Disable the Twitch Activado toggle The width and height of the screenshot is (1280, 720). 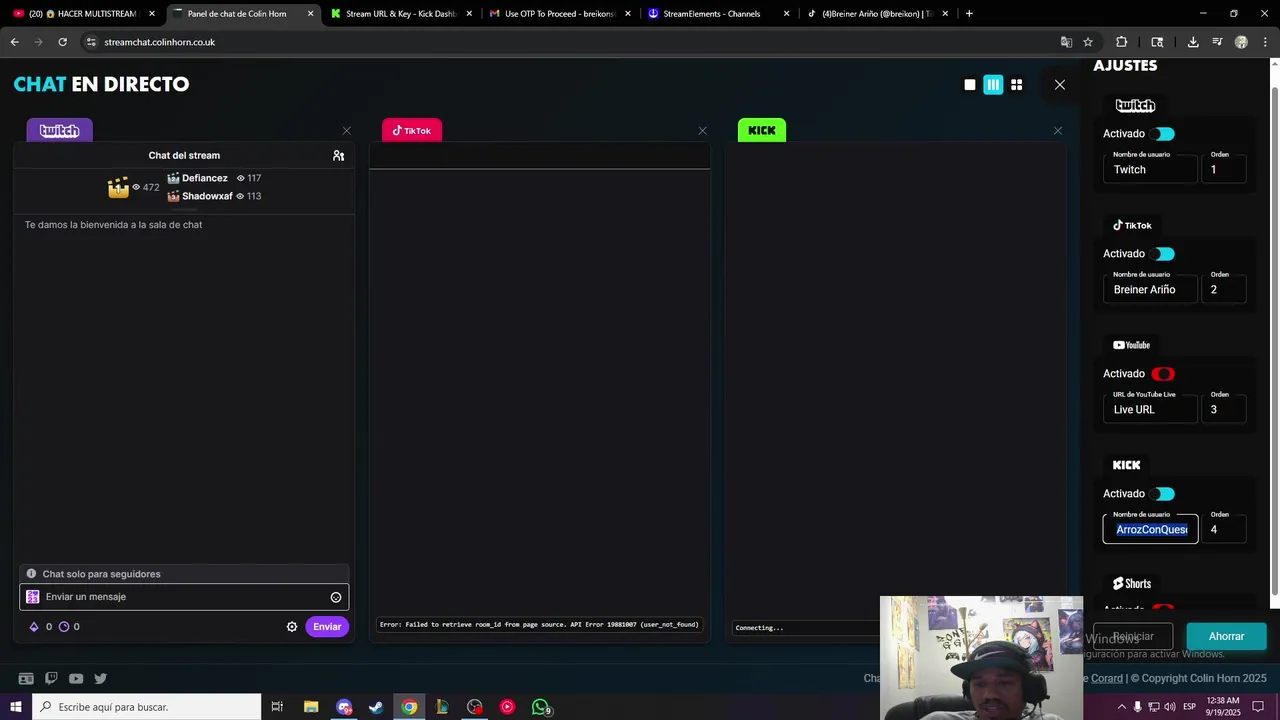coord(1163,134)
